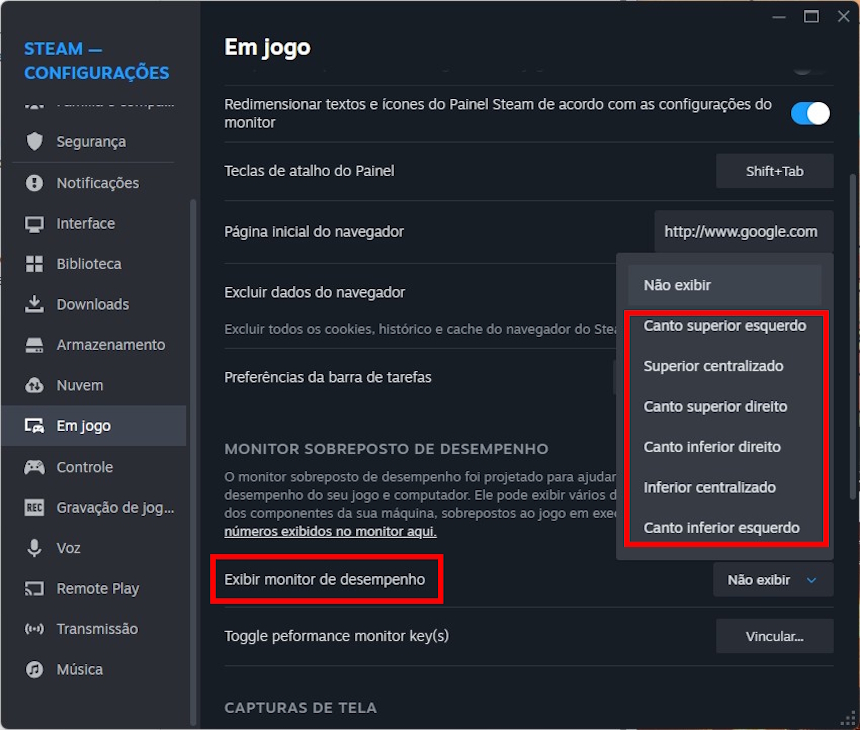Click the Biblioteca sidebar icon
Screen dimensions: 860x730
pyautogui.click(x=36, y=263)
